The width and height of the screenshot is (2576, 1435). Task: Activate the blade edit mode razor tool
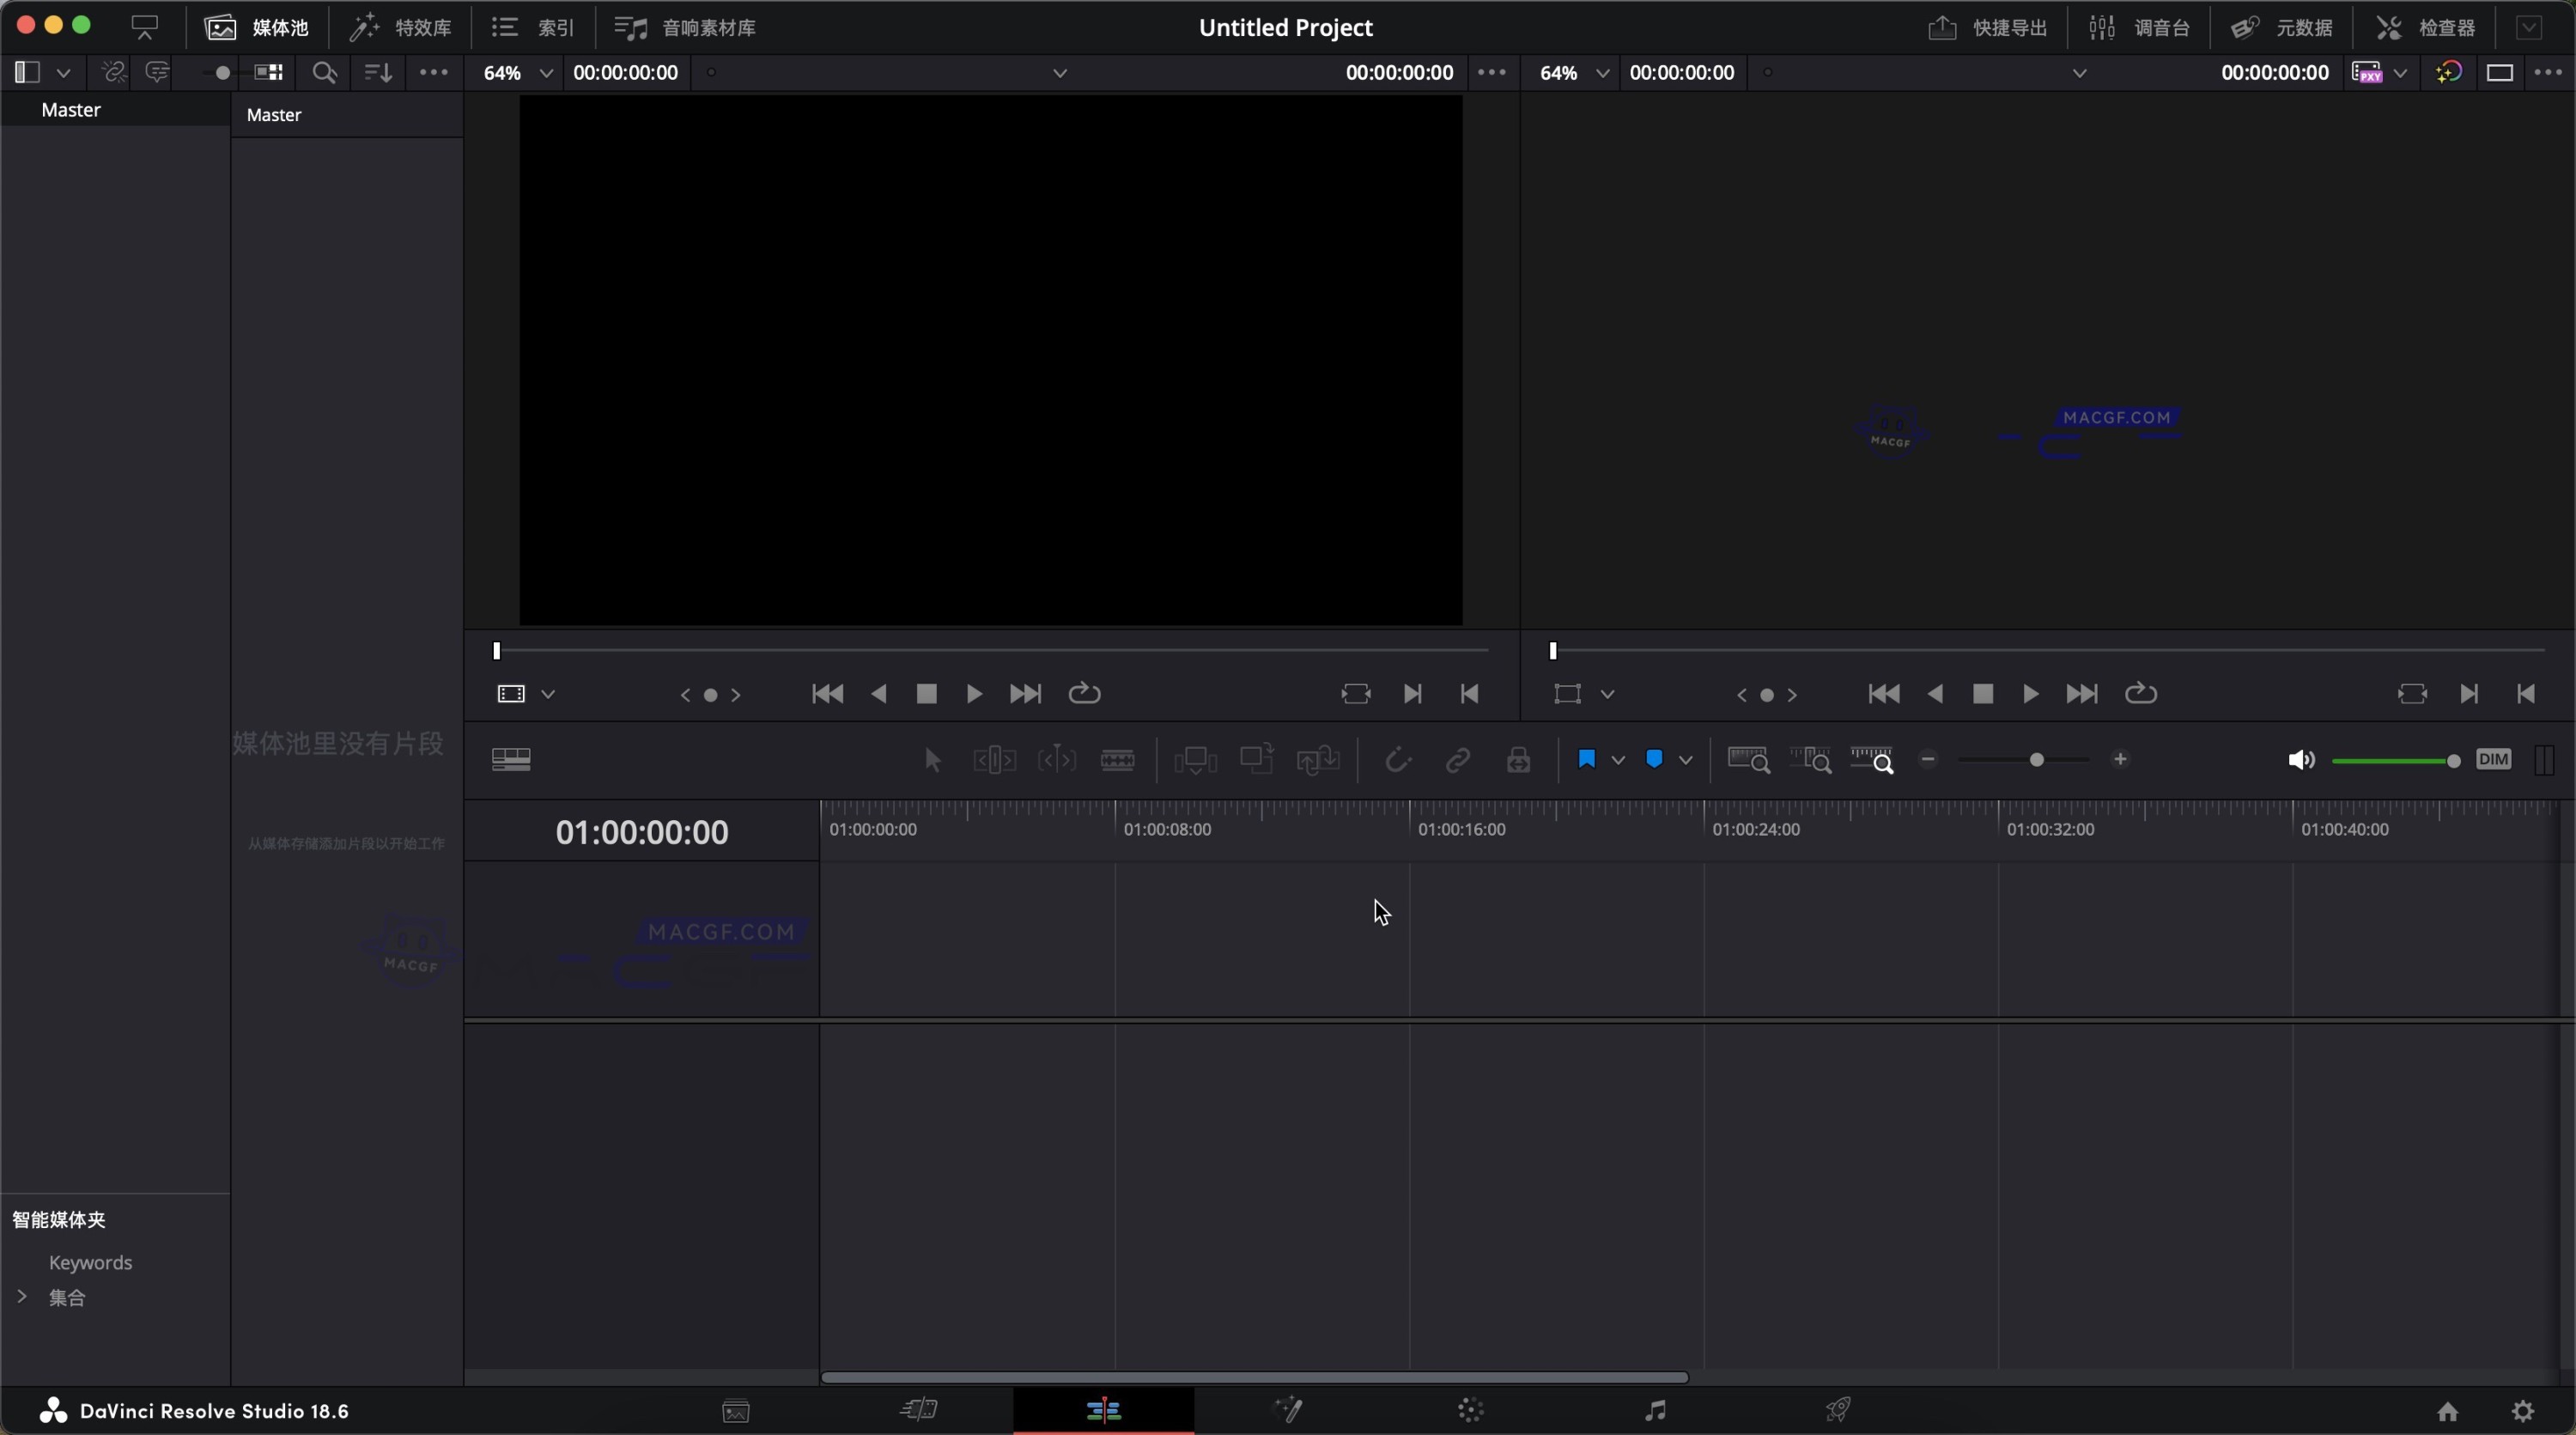coord(1119,760)
